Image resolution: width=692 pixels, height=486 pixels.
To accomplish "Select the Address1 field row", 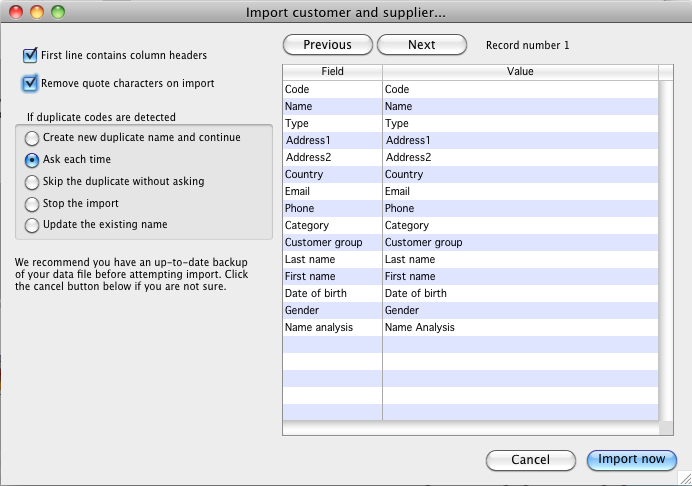I will point(470,140).
